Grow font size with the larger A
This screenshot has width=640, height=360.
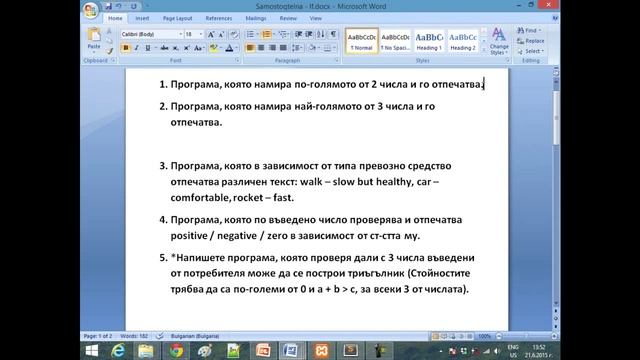pos(211,34)
